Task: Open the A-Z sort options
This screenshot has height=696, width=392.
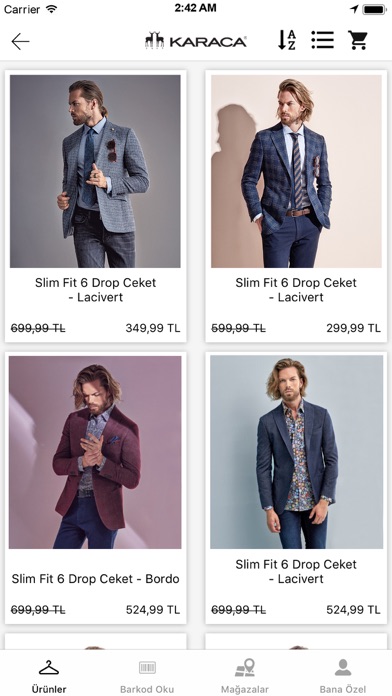Action: 287,40
